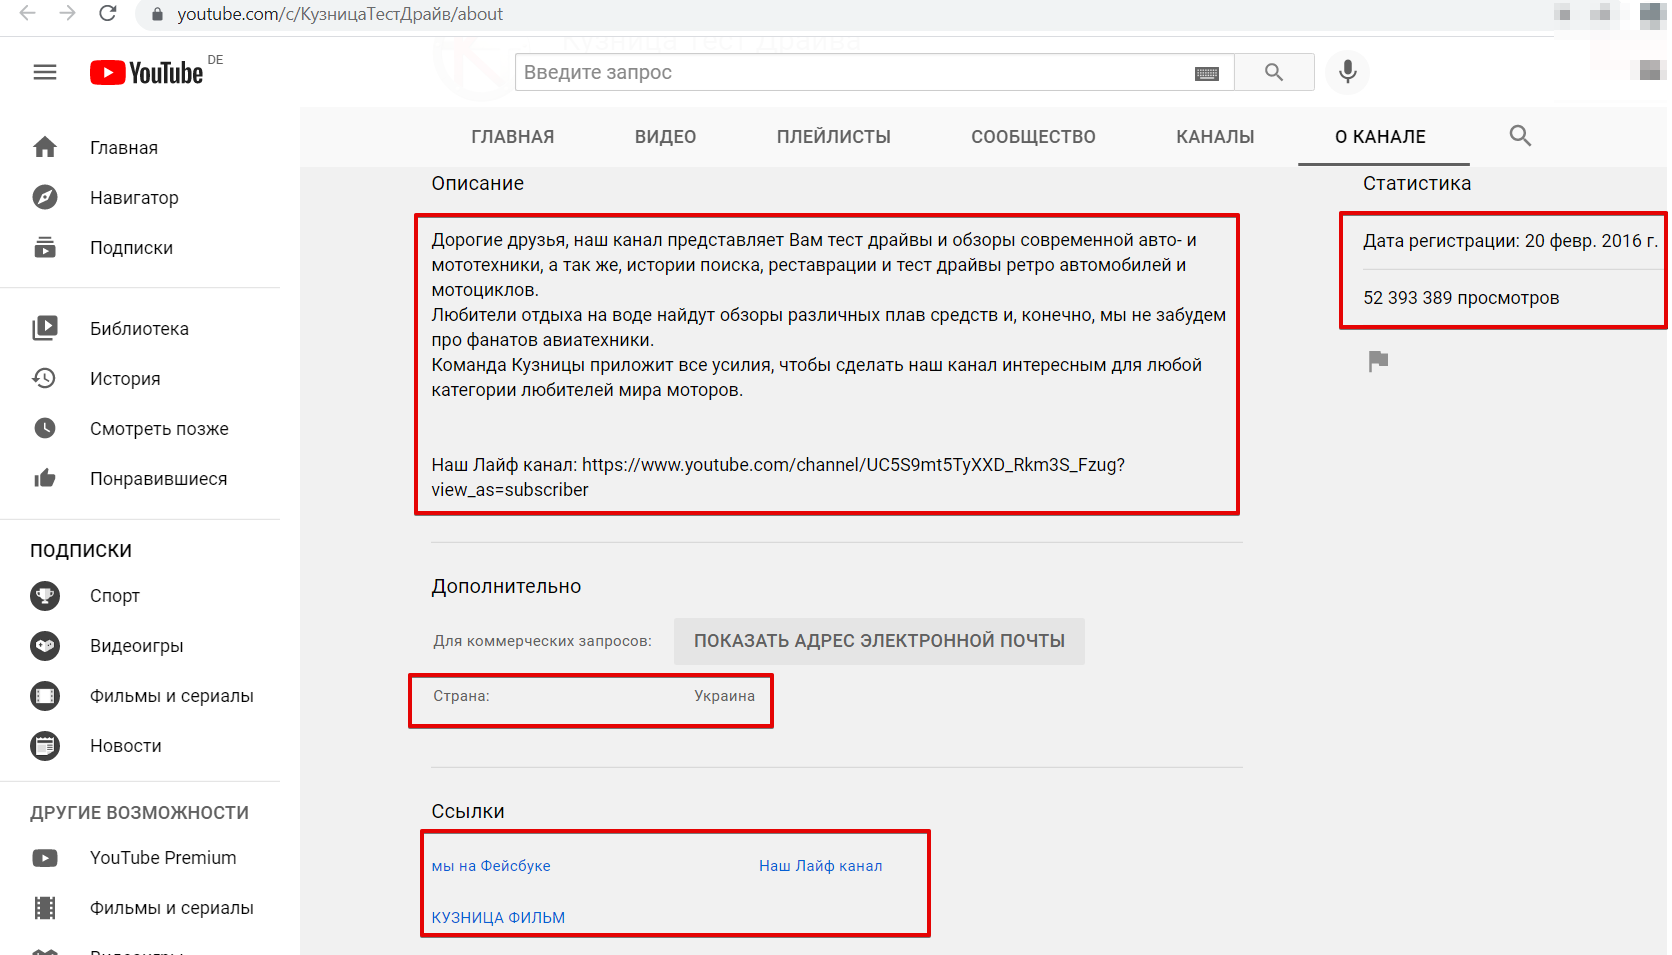1672x955 pixels.
Task: Click the padlock site info icon
Action: [157, 14]
